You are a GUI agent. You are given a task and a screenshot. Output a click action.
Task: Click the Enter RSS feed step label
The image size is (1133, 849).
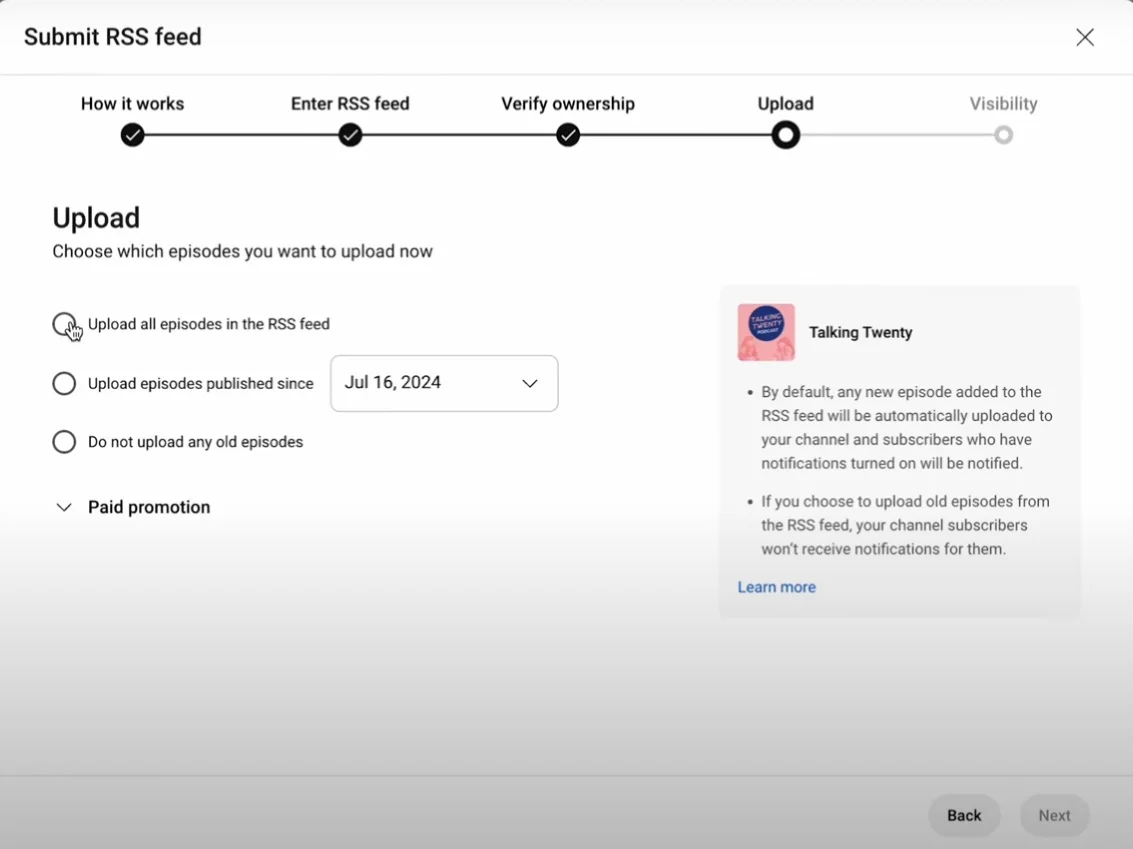click(350, 103)
